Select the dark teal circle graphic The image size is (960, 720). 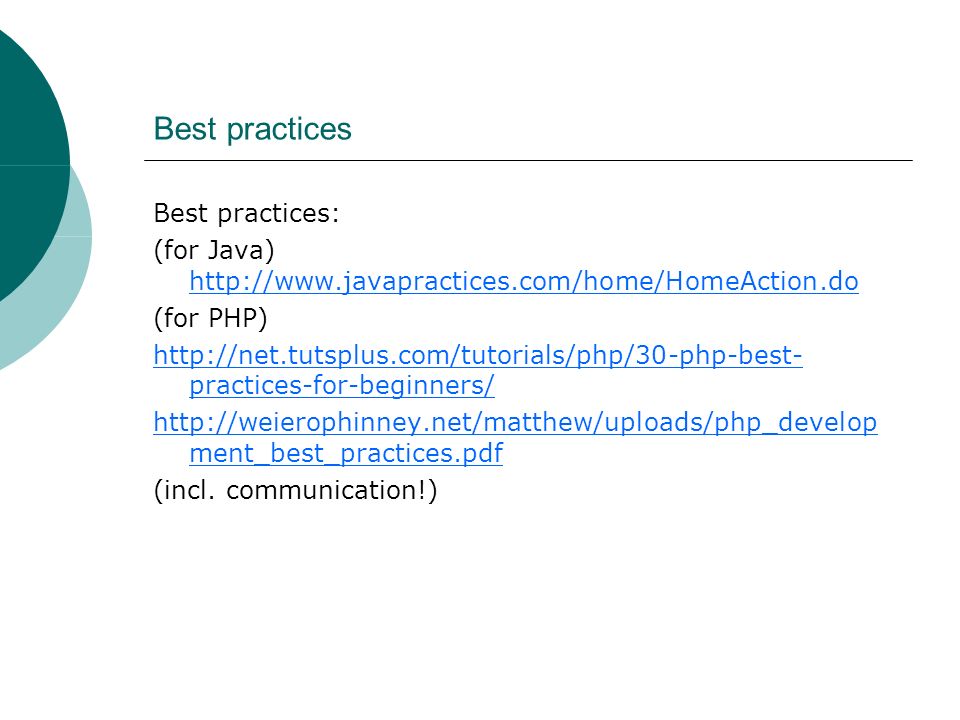[31, 165]
